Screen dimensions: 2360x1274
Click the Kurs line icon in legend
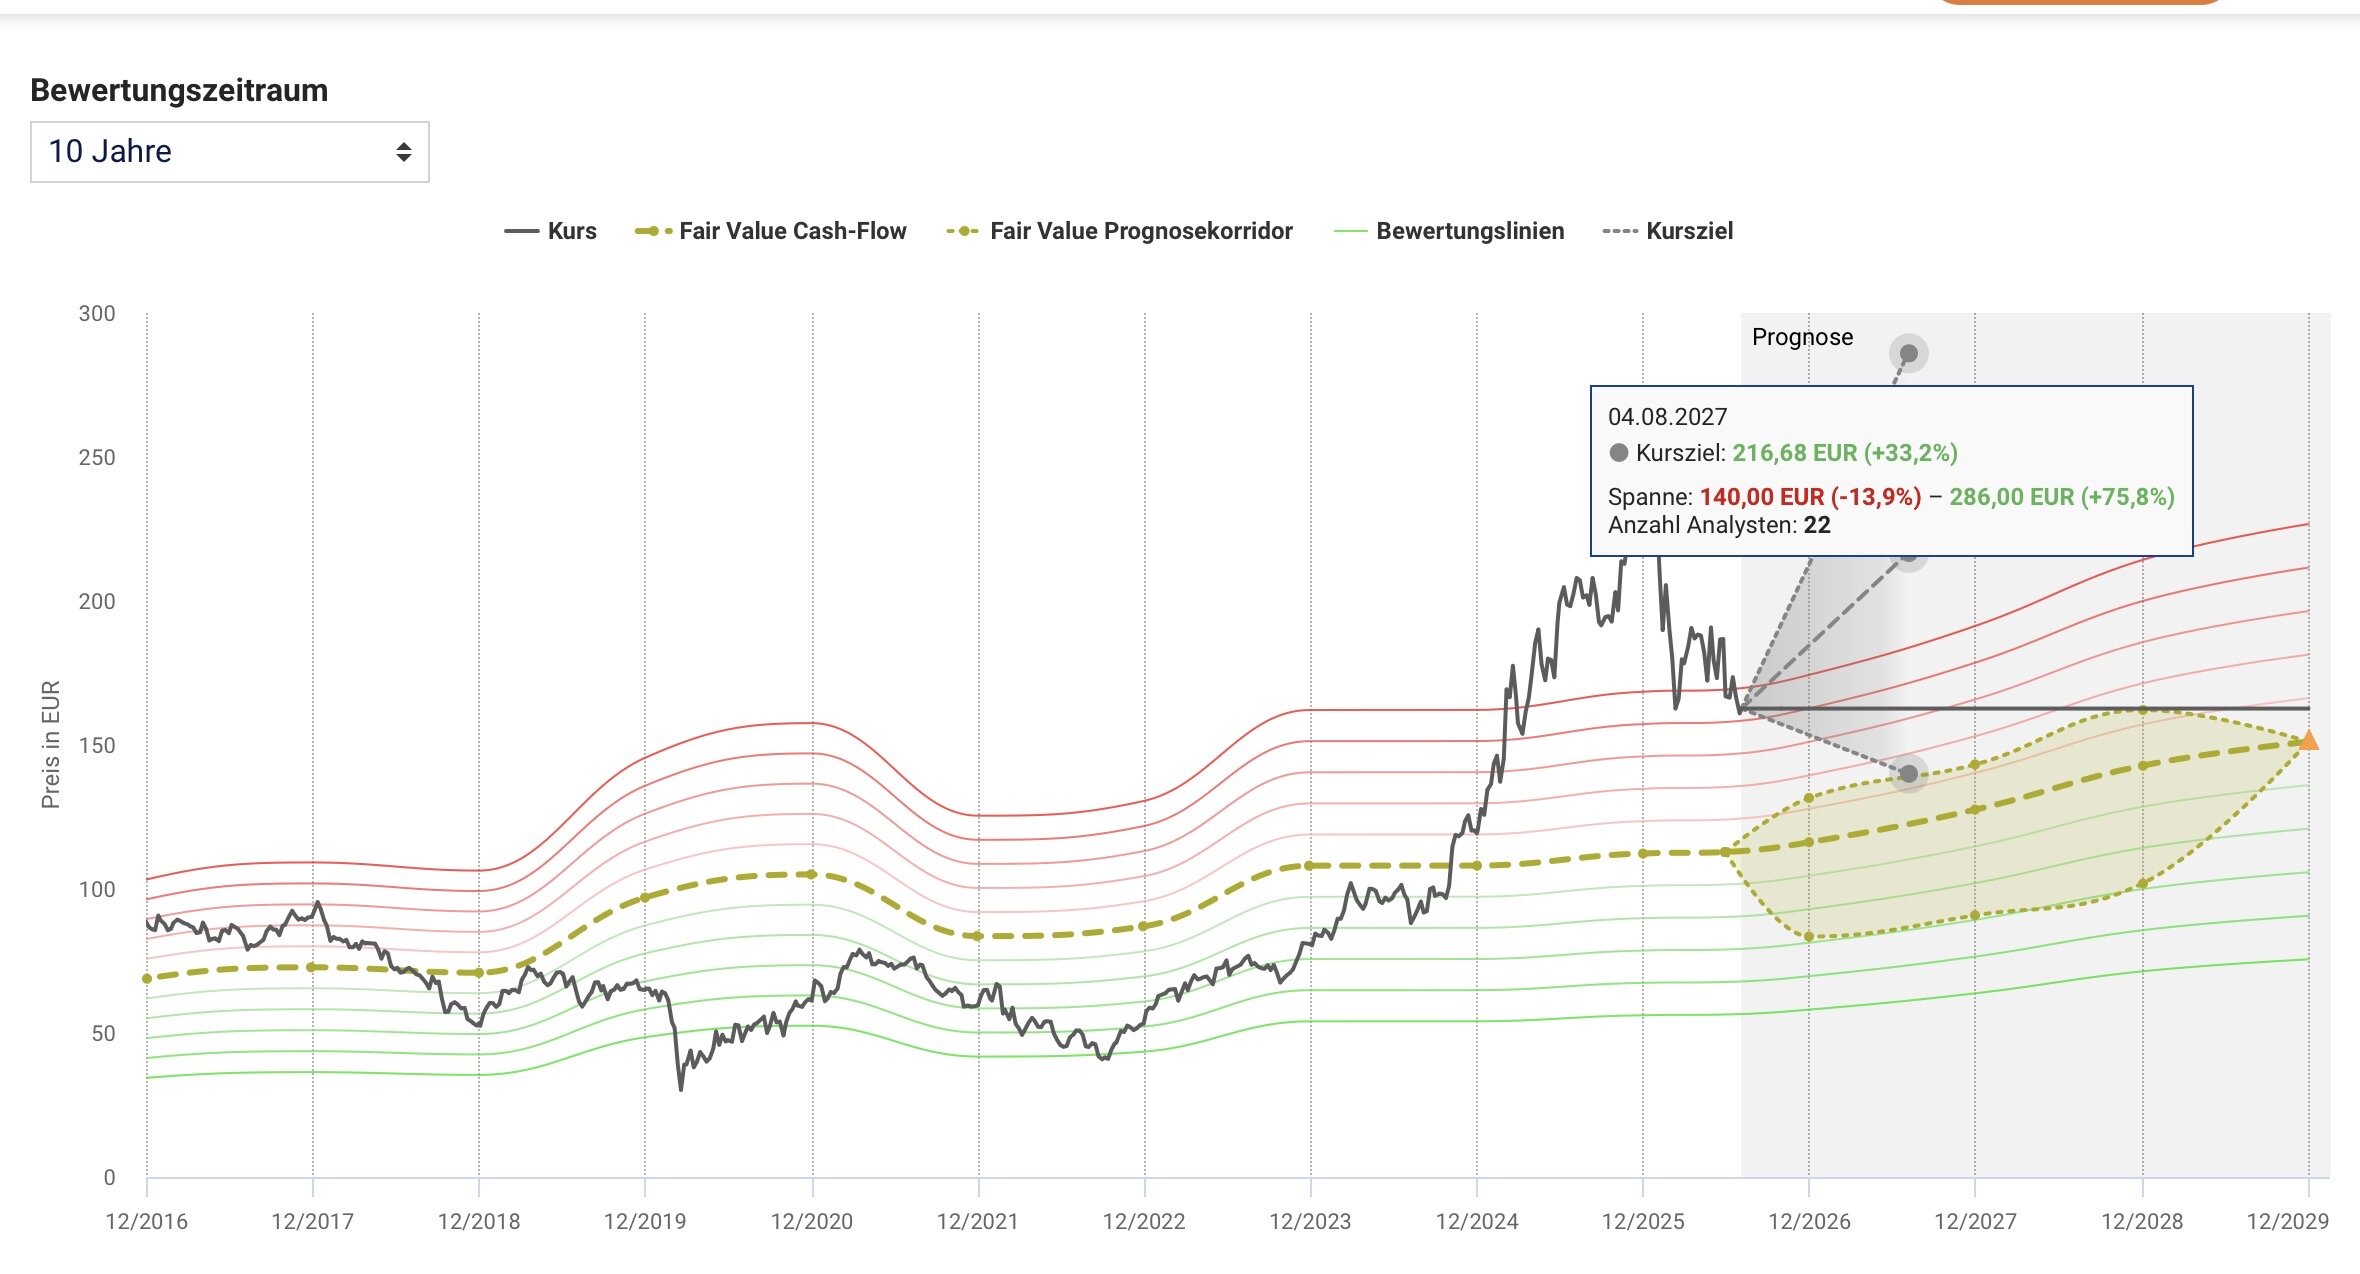tap(521, 232)
